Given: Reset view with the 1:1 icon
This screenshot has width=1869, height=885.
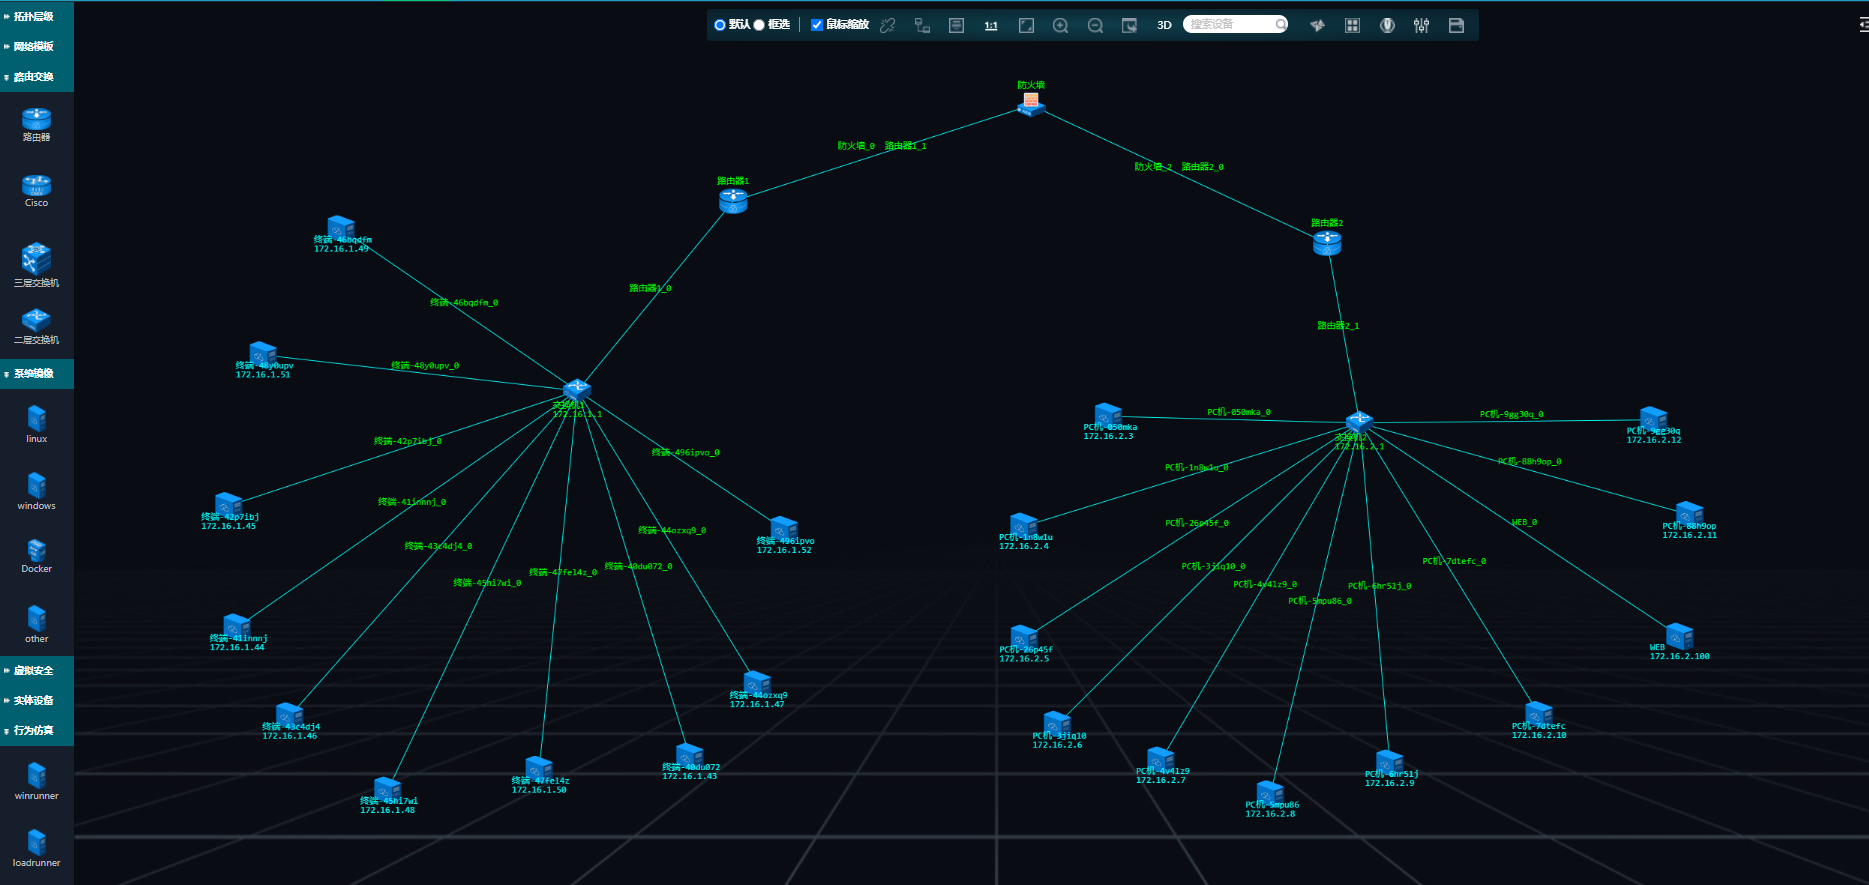Looking at the screenshot, I should tap(991, 25).
